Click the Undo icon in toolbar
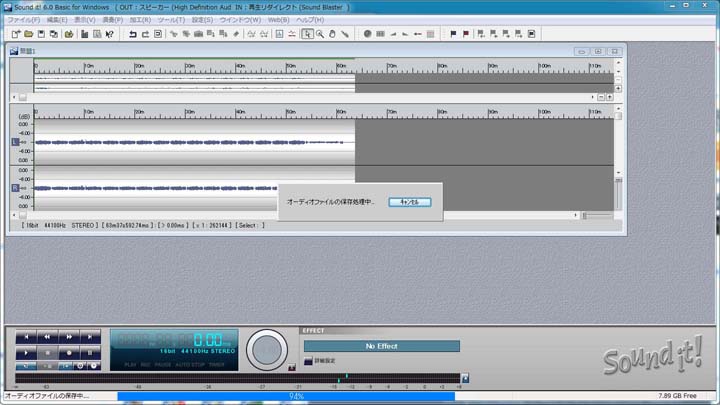Screen dimensions: 720x405 point(132,34)
